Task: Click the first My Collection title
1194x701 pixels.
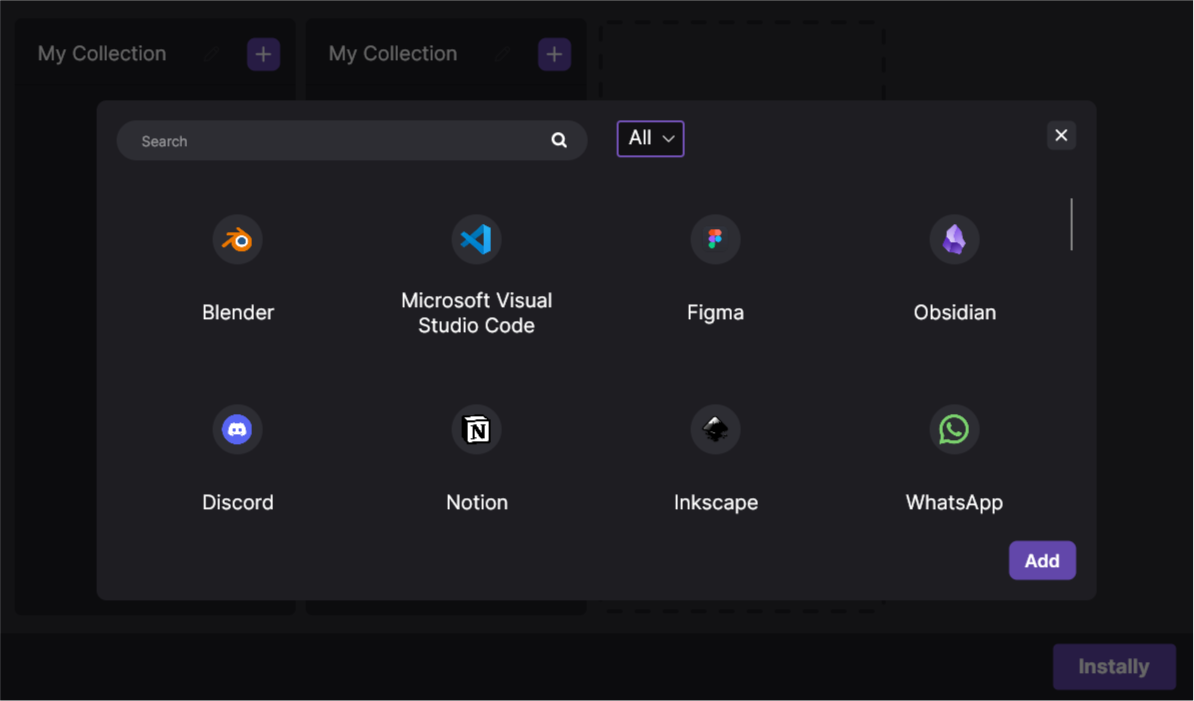Action: 102,54
